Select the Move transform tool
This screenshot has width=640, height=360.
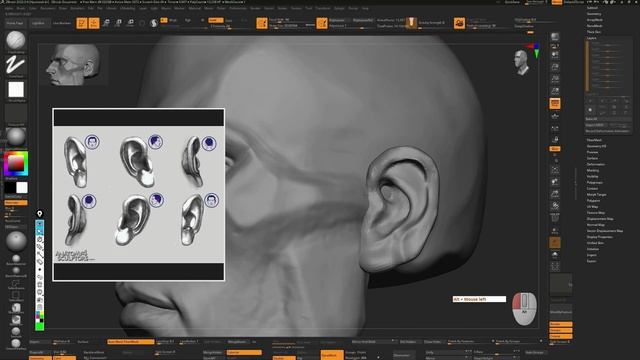(x=106, y=23)
